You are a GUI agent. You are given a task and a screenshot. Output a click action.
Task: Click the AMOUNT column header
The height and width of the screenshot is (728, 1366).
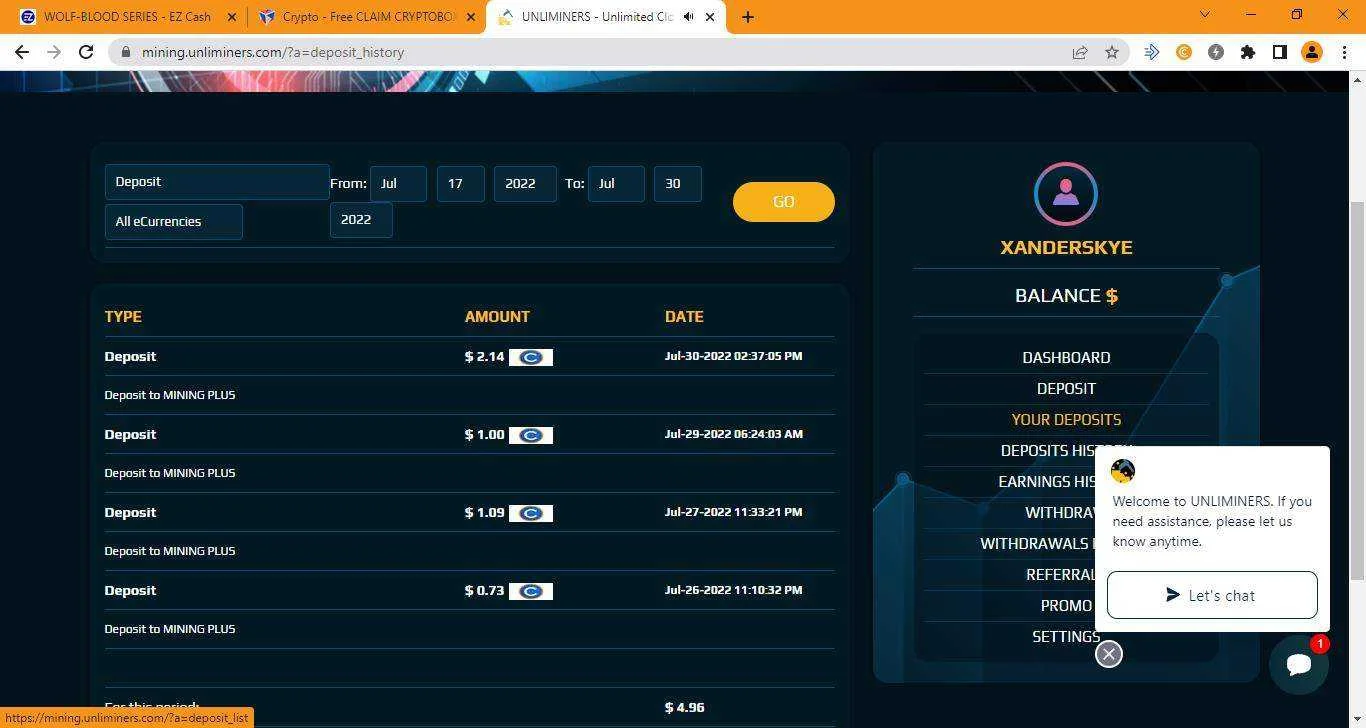coord(497,317)
